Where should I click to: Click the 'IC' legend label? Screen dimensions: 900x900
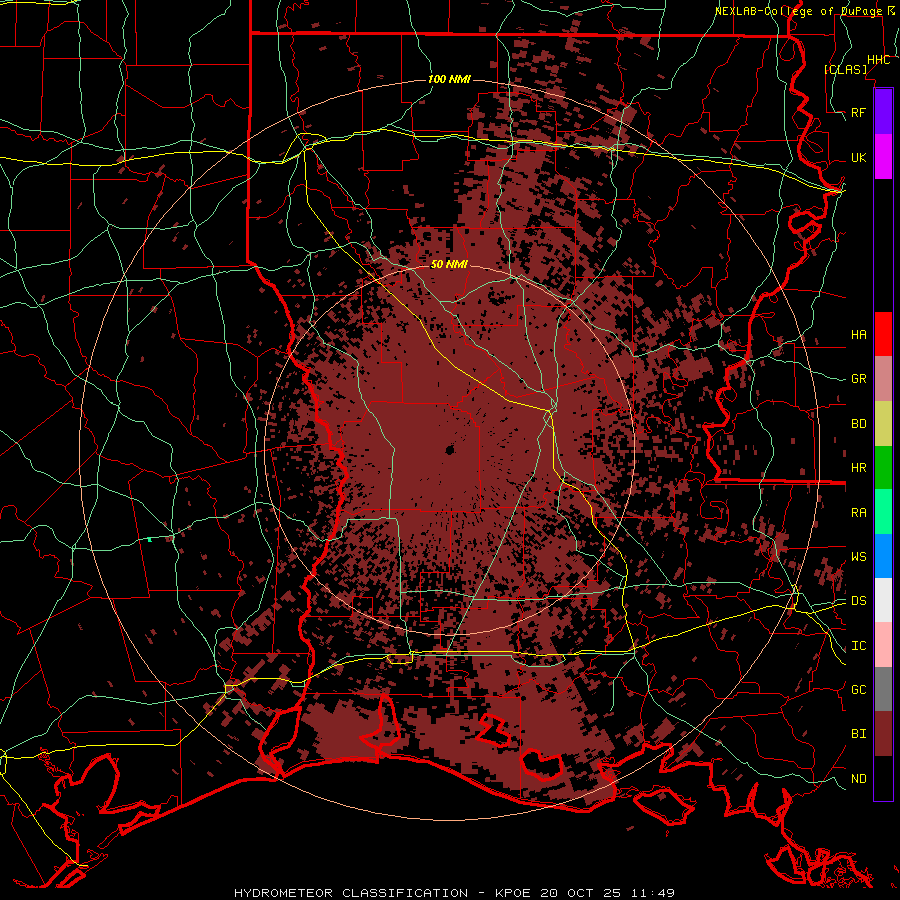click(858, 646)
